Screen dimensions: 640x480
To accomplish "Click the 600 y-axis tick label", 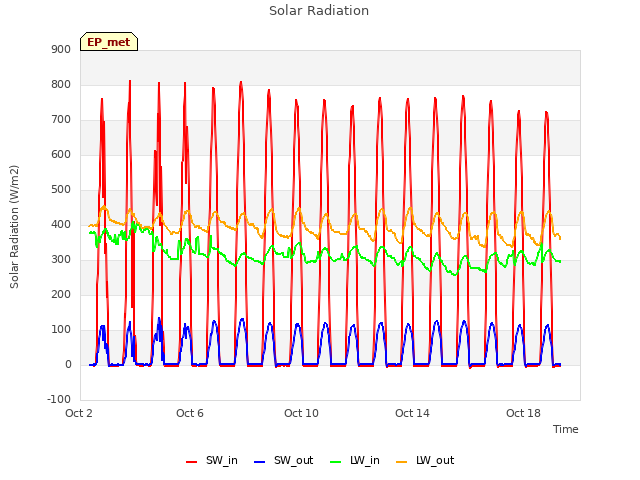I will point(61,155).
